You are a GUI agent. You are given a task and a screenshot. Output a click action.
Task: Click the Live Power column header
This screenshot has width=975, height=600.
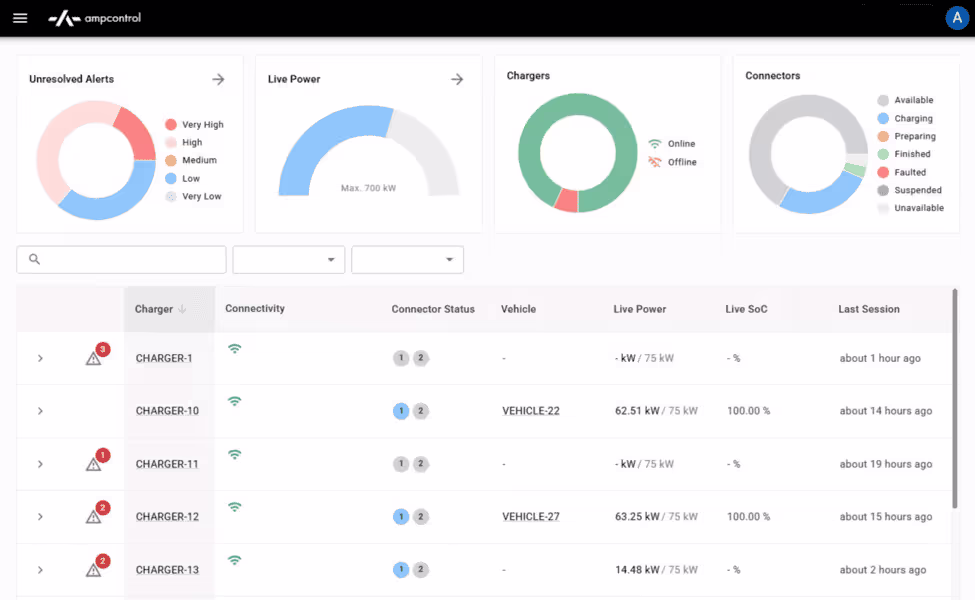pyautogui.click(x=640, y=309)
